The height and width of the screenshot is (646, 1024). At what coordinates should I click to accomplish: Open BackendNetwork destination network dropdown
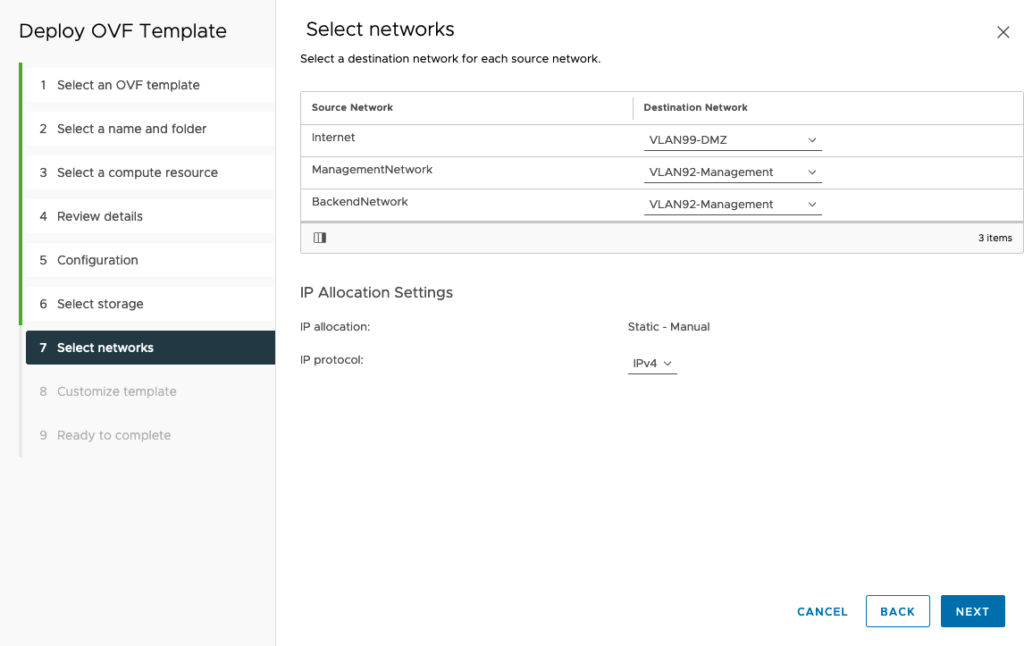pyautogui.click(x=732, y=204)
